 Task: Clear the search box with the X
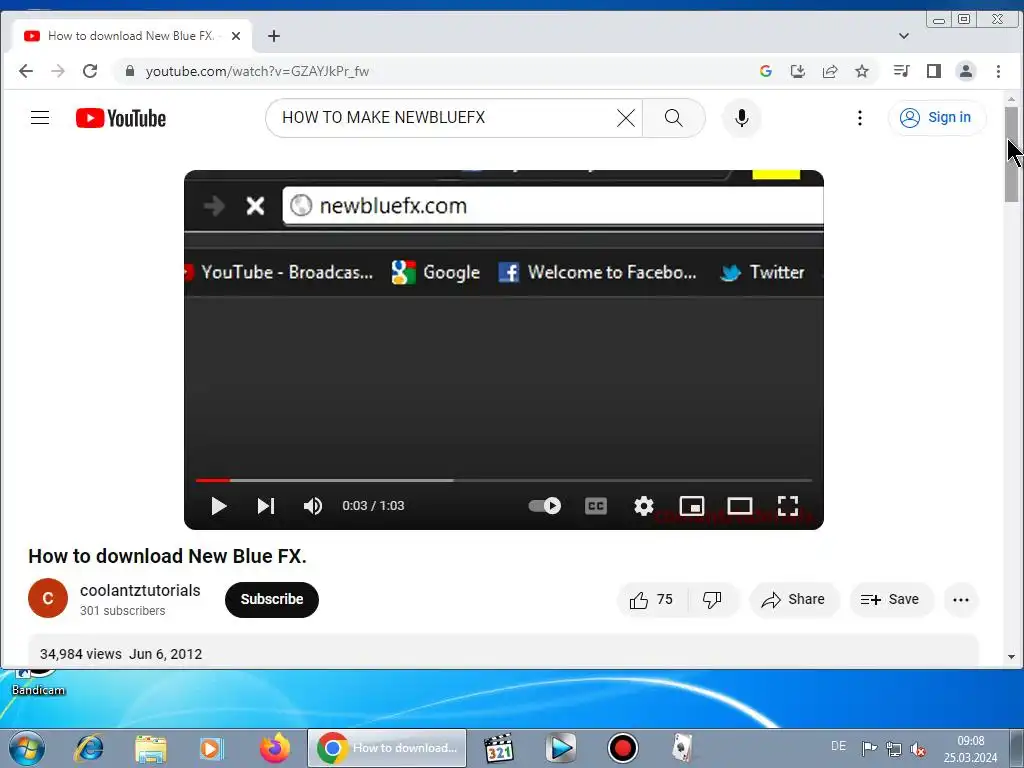626,118
